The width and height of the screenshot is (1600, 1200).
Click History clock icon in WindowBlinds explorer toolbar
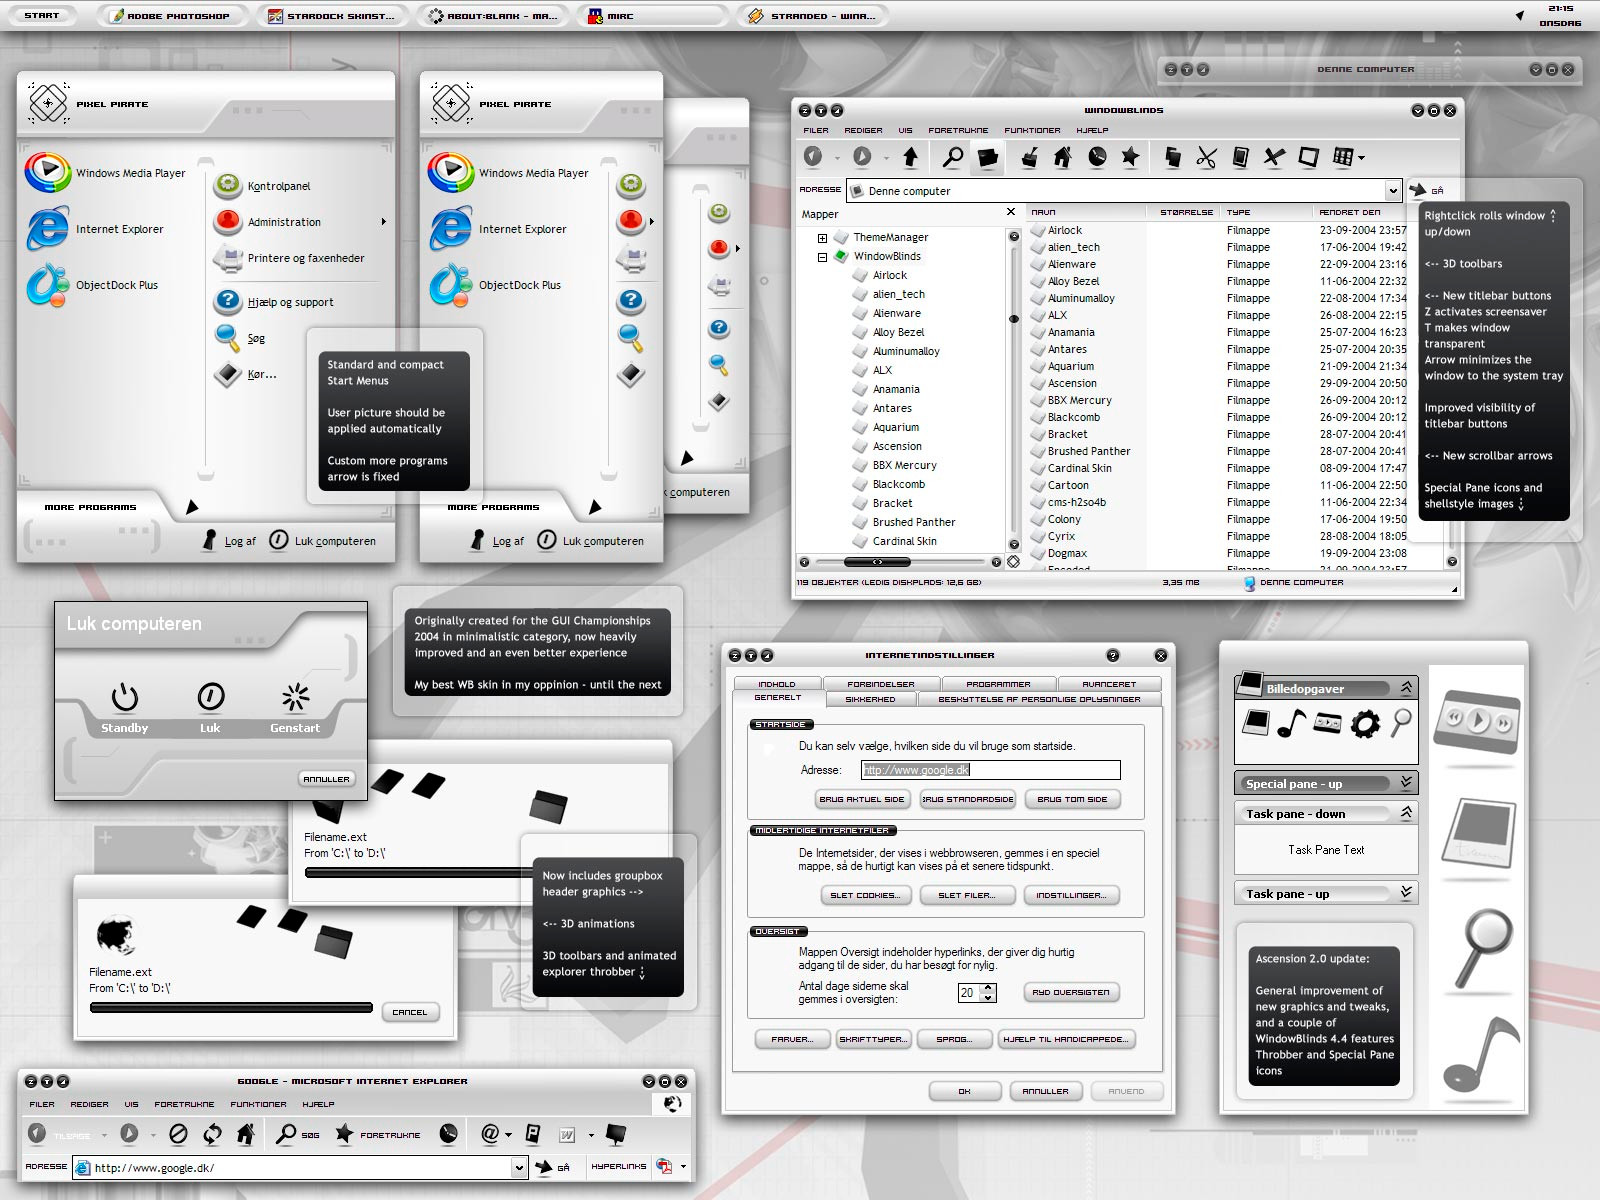(1097, 157)
